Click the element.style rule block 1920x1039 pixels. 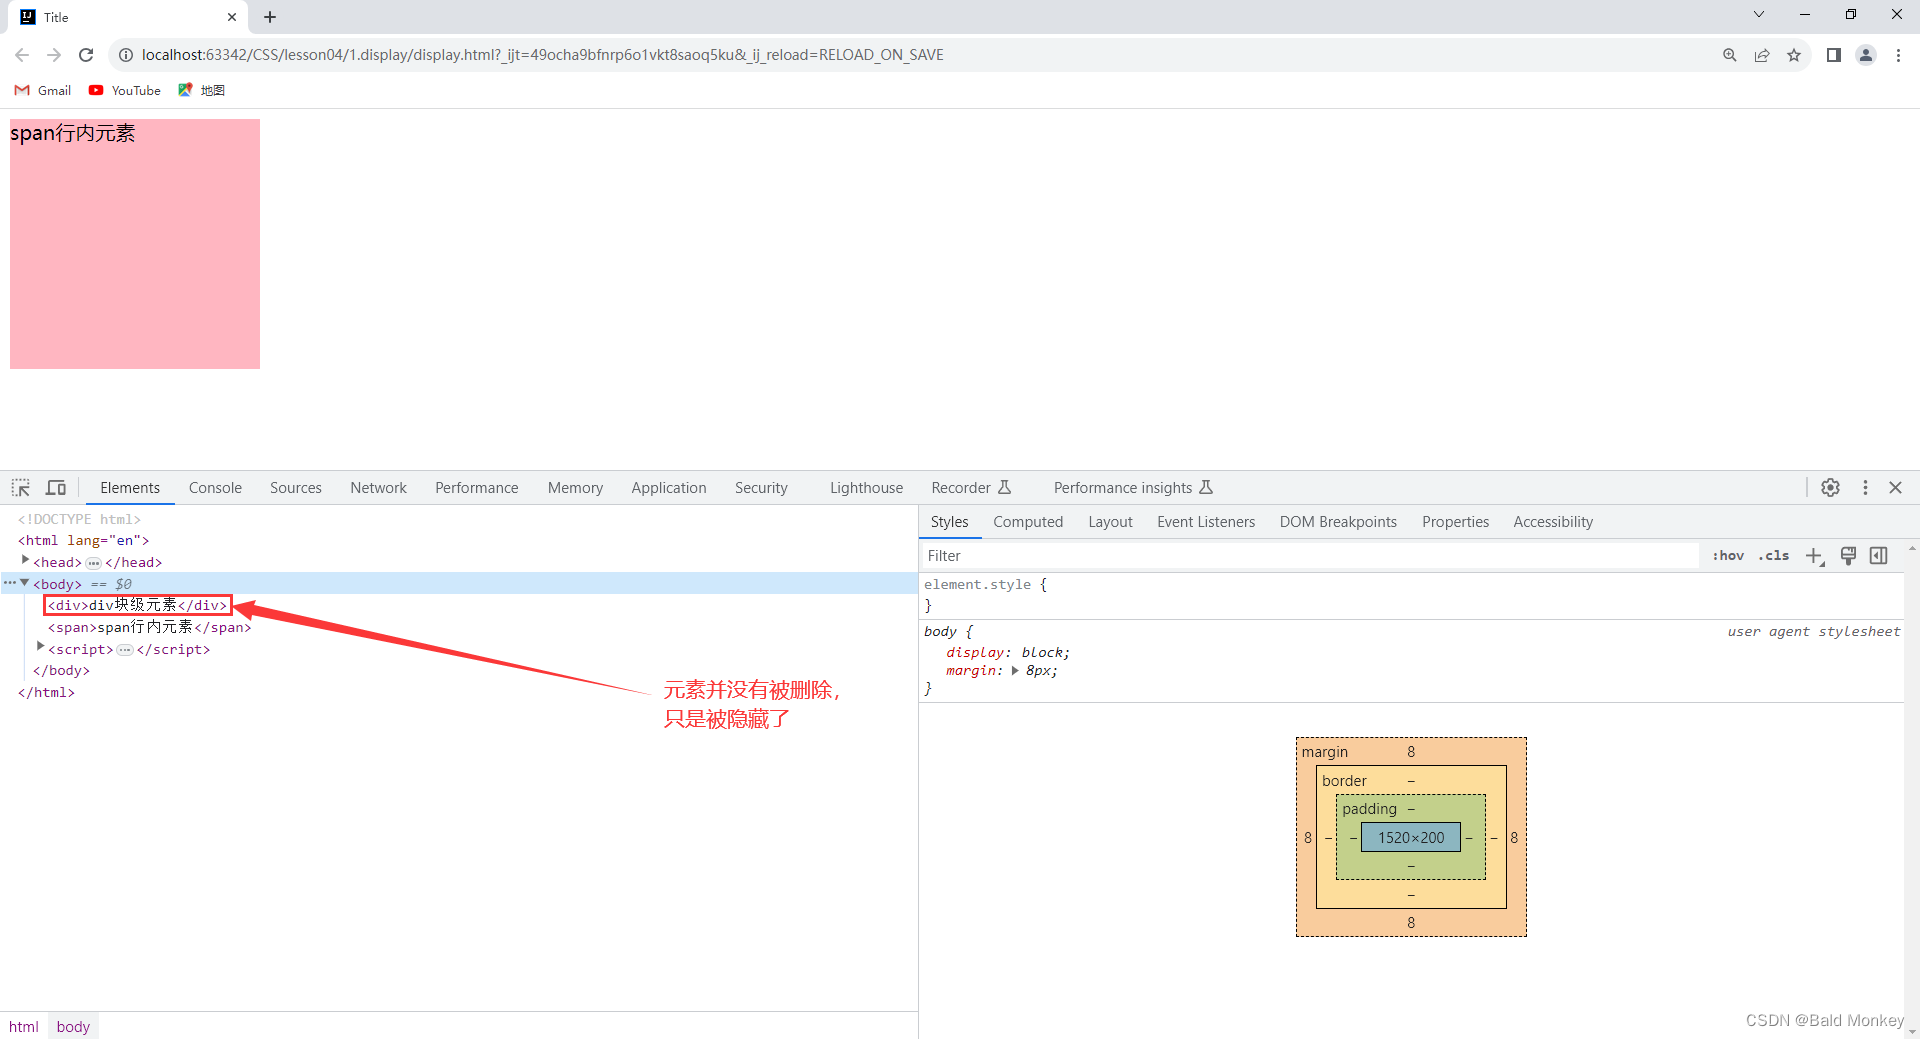(x=1411, y=595)
